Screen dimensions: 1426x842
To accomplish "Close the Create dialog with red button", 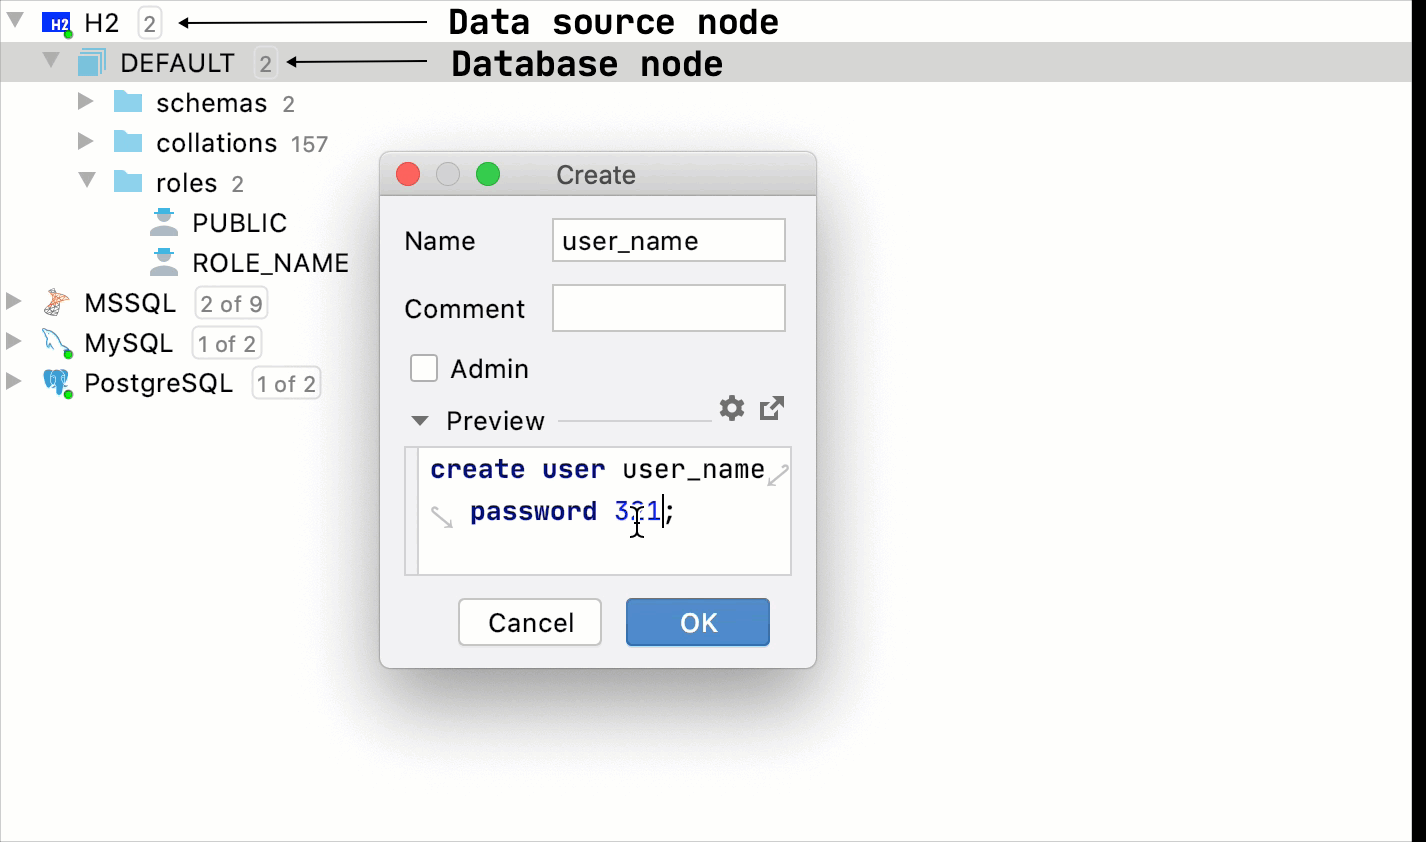I will coord(408,175).
